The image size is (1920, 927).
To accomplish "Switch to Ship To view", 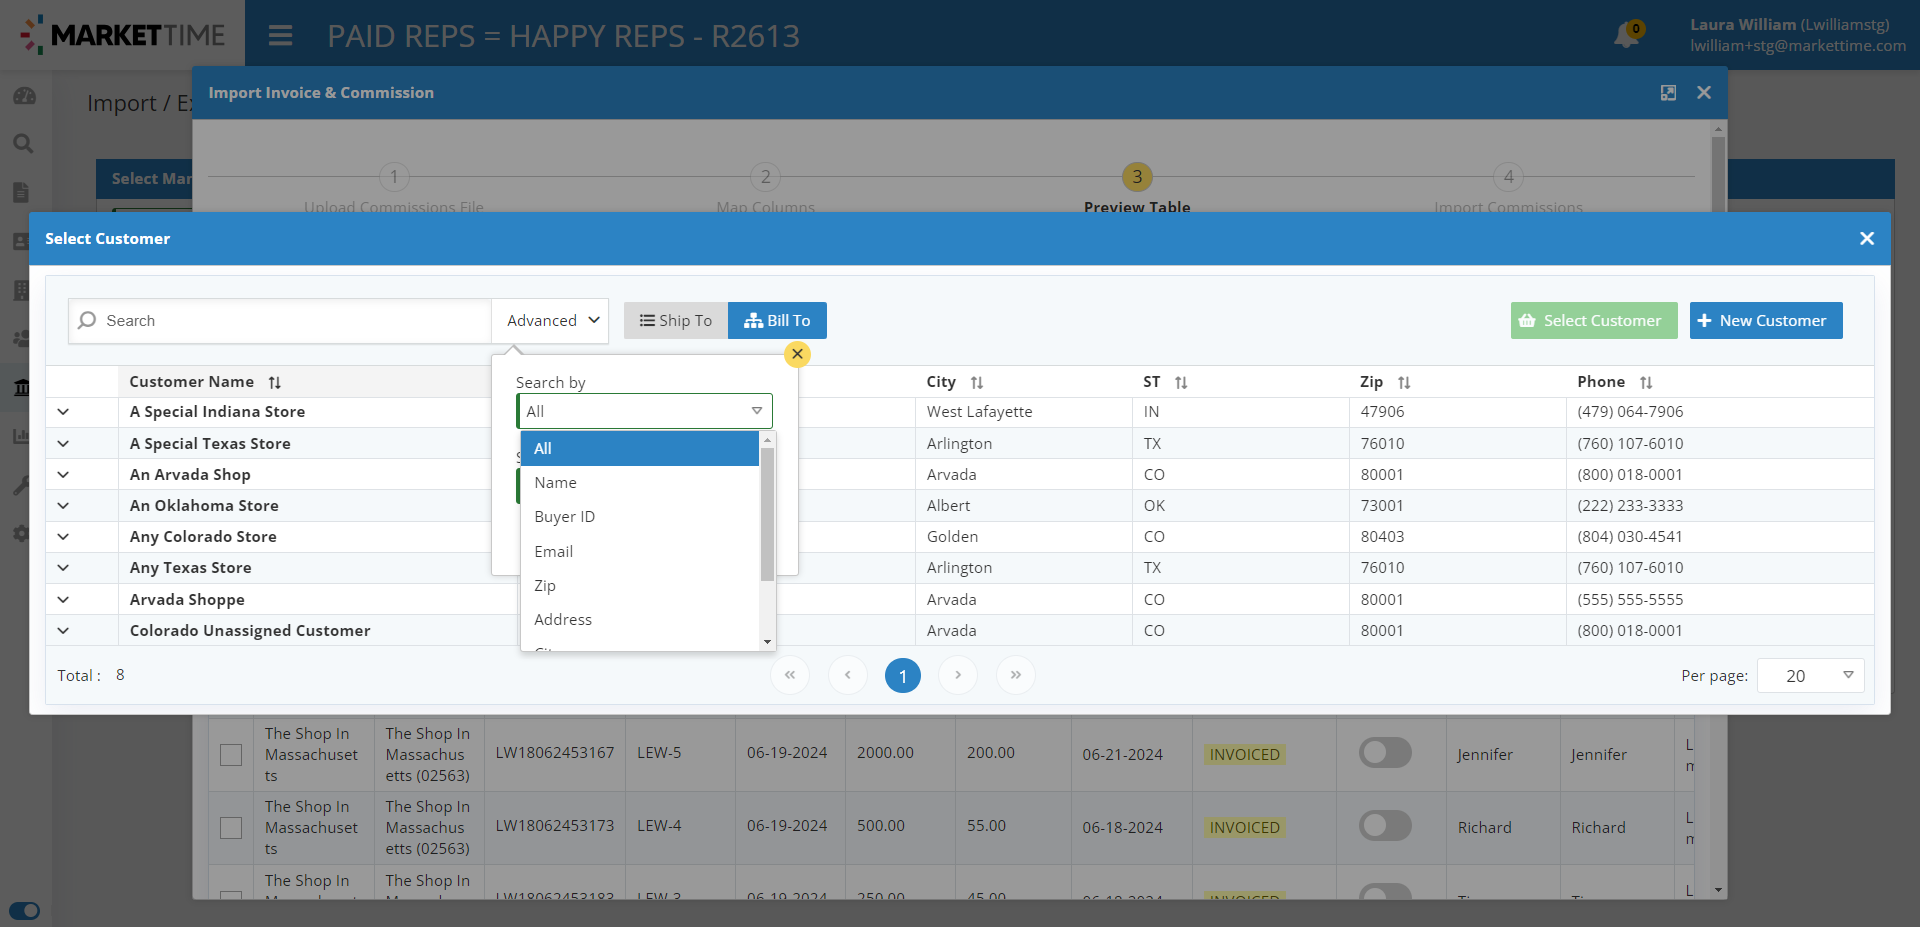I will tap(676, 321).
